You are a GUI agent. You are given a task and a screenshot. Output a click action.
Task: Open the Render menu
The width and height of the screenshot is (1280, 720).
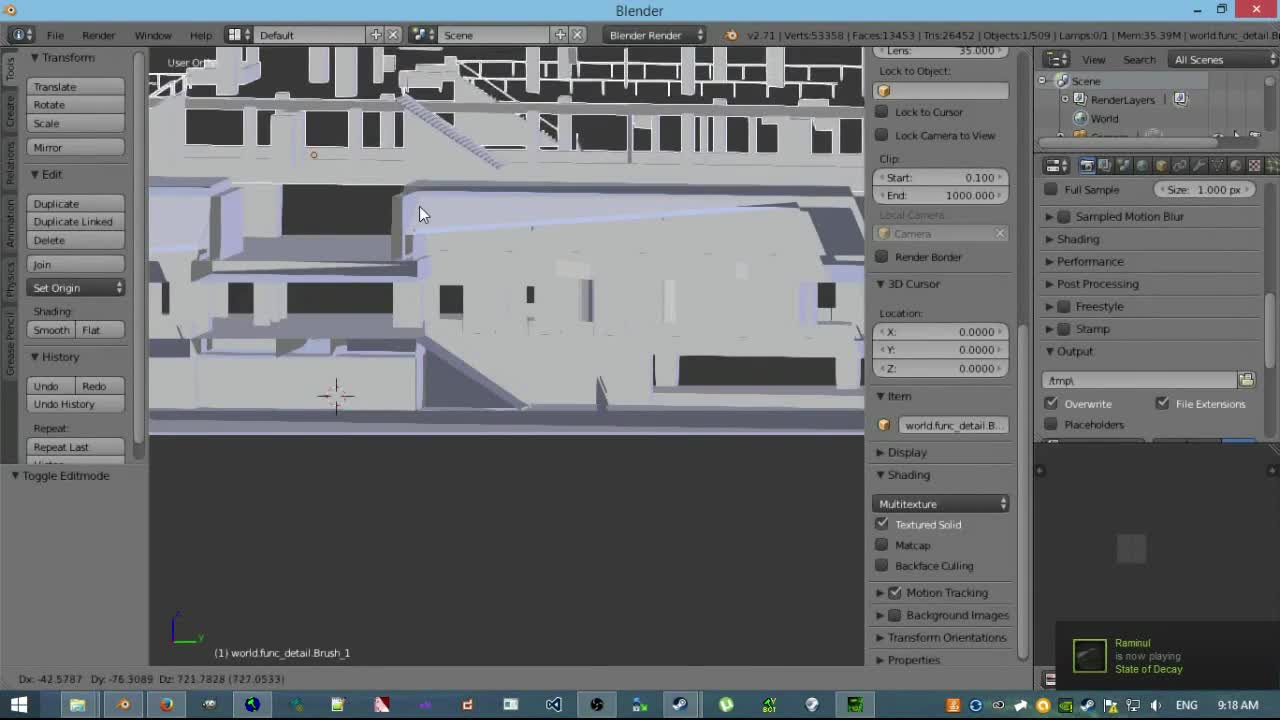pos(98,35)
